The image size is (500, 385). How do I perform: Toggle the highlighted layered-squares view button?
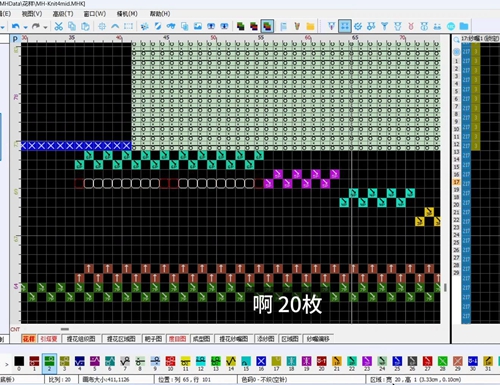click(267, 26)
